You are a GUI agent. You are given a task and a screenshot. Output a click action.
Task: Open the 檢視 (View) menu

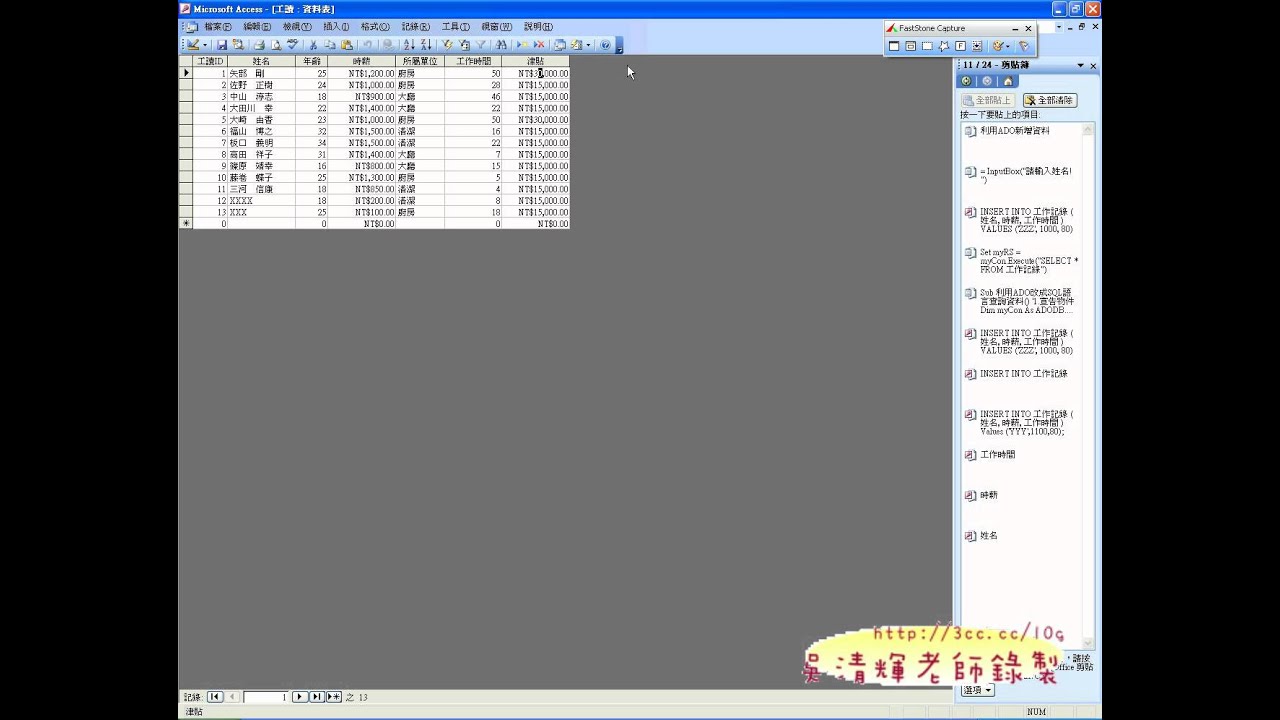coord(297,27)
